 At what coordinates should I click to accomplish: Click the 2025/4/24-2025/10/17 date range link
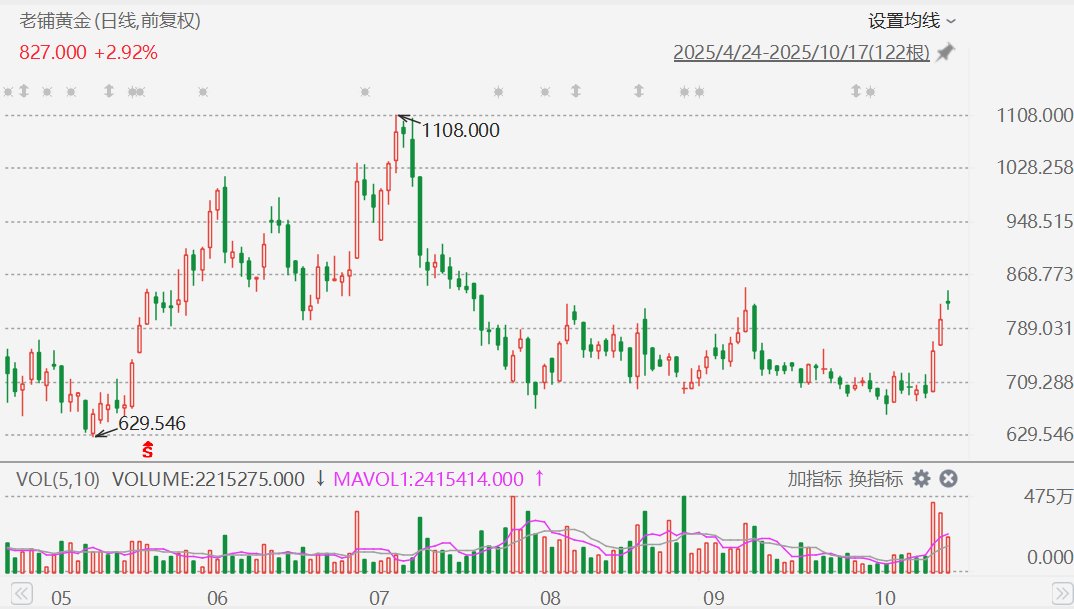(801, 52)
